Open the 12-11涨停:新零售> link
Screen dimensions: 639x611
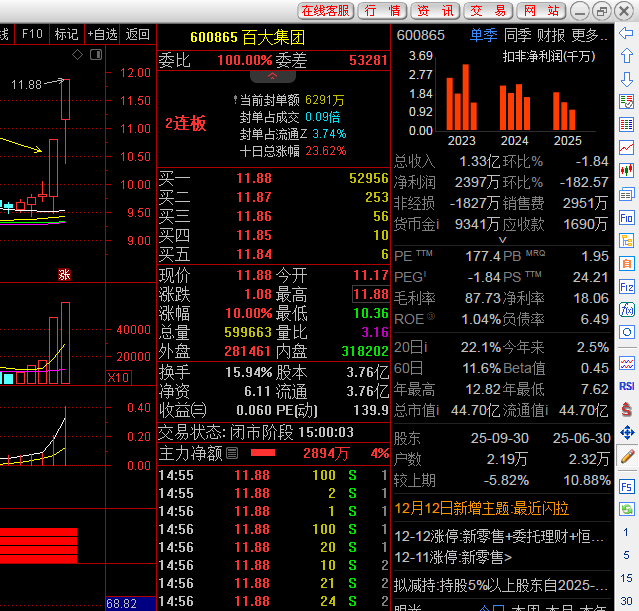pos(453,557)
